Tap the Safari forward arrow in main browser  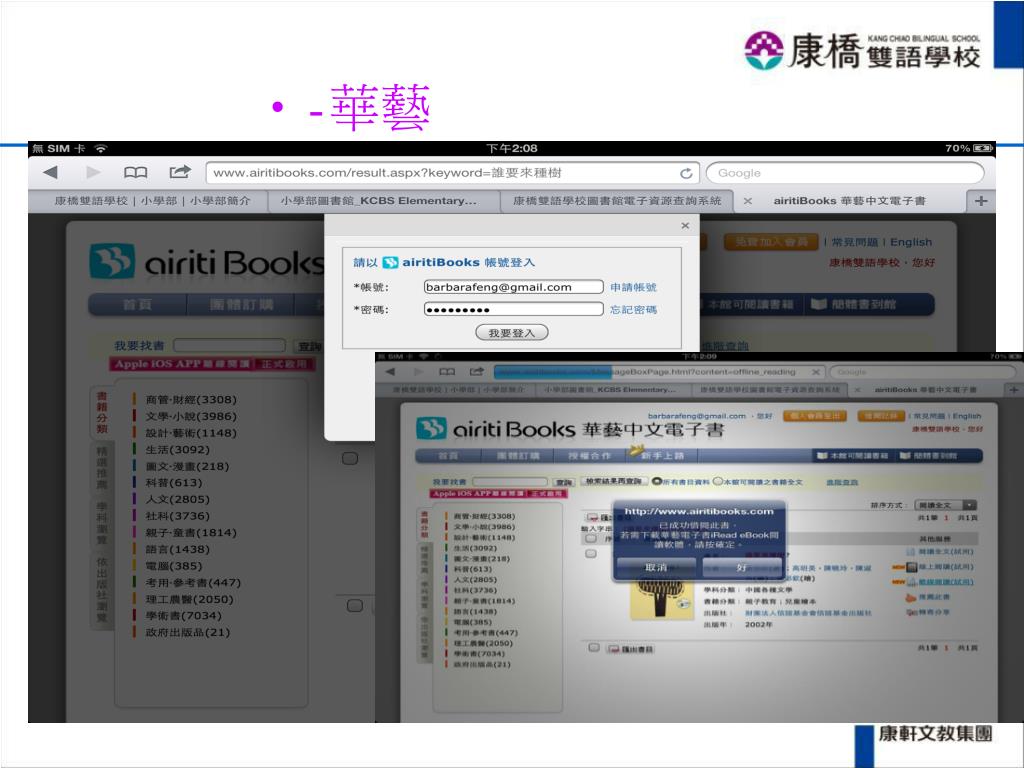(x=93, y=172)
